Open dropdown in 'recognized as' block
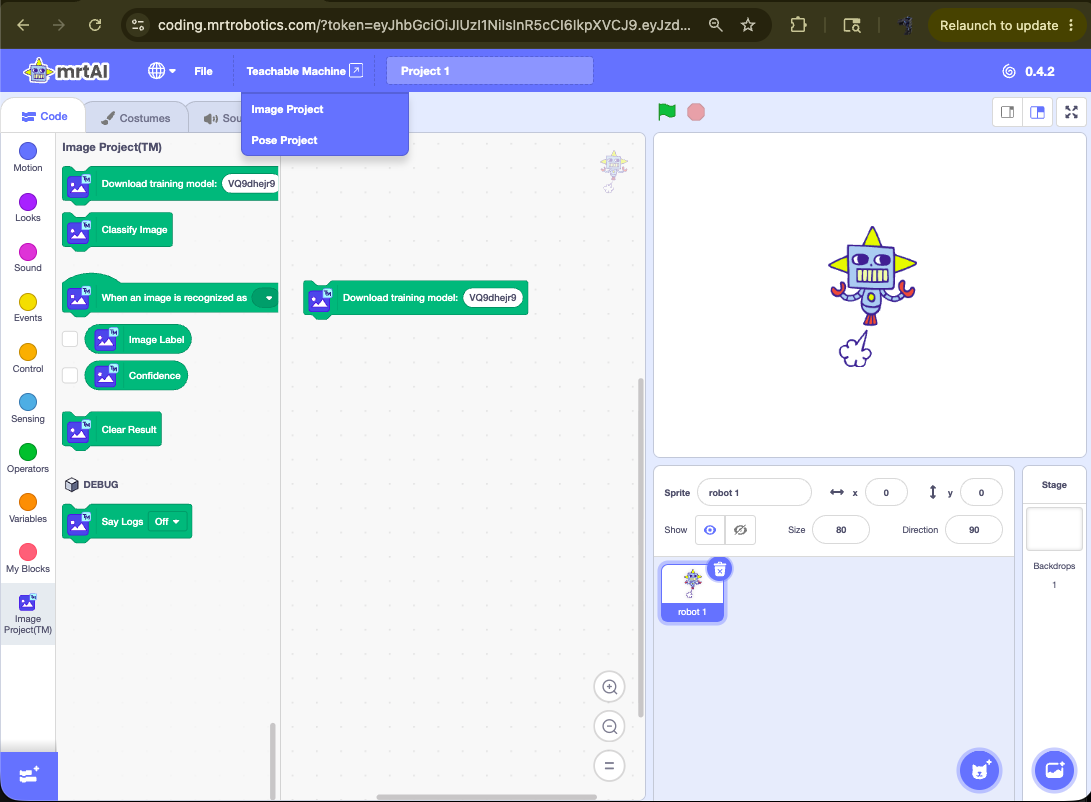This screenshot has height=802, width=1091. pos(264,298)
